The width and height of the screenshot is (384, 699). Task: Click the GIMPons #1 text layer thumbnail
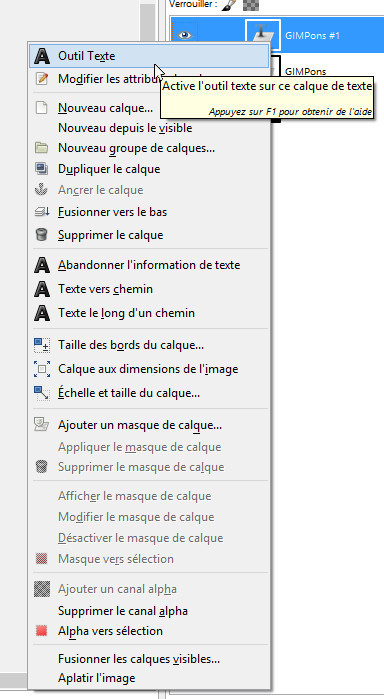coord(263,35)
